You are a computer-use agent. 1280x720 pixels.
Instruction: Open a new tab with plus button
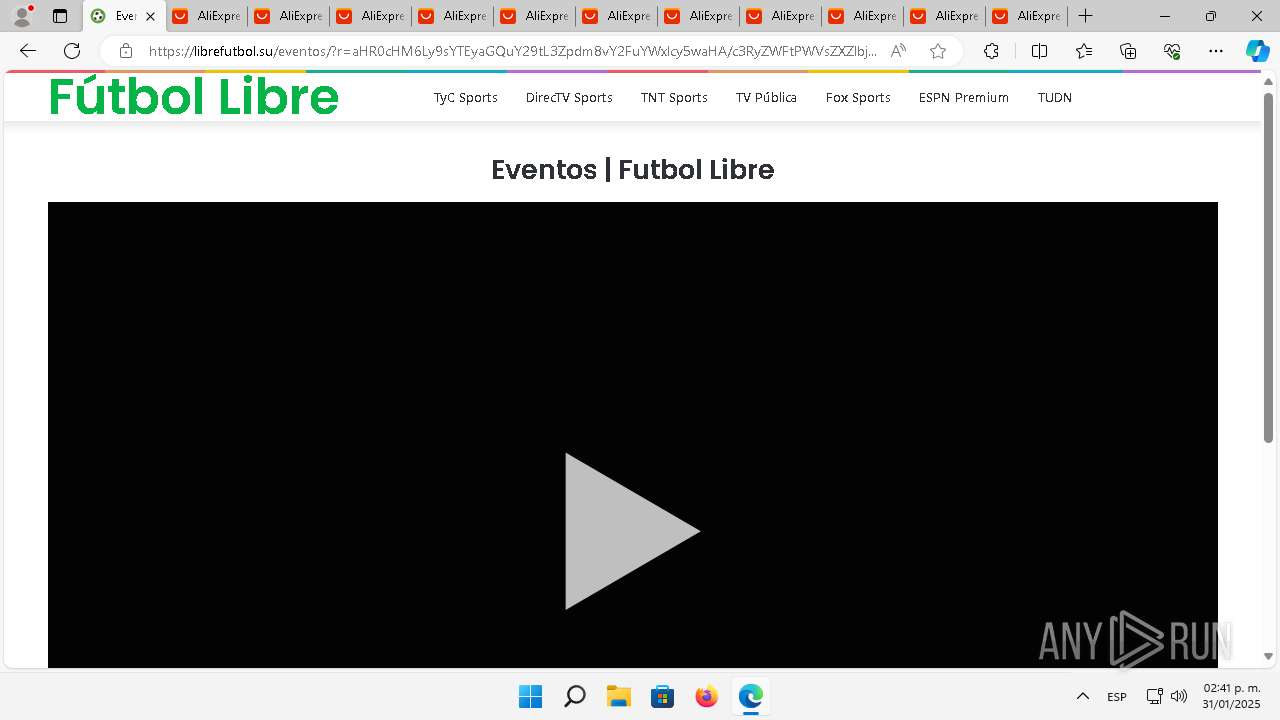[x=1085, y=16]
